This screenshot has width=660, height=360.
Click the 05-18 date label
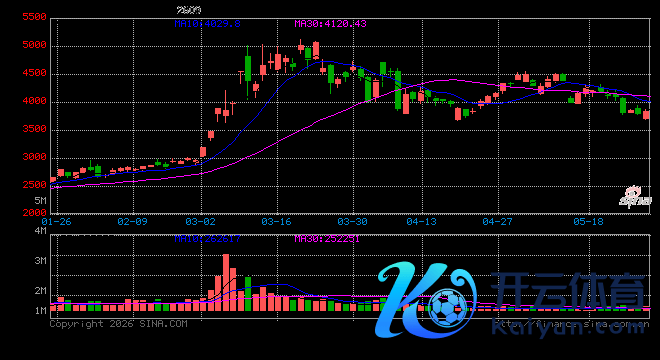click(x=588, y=221)
